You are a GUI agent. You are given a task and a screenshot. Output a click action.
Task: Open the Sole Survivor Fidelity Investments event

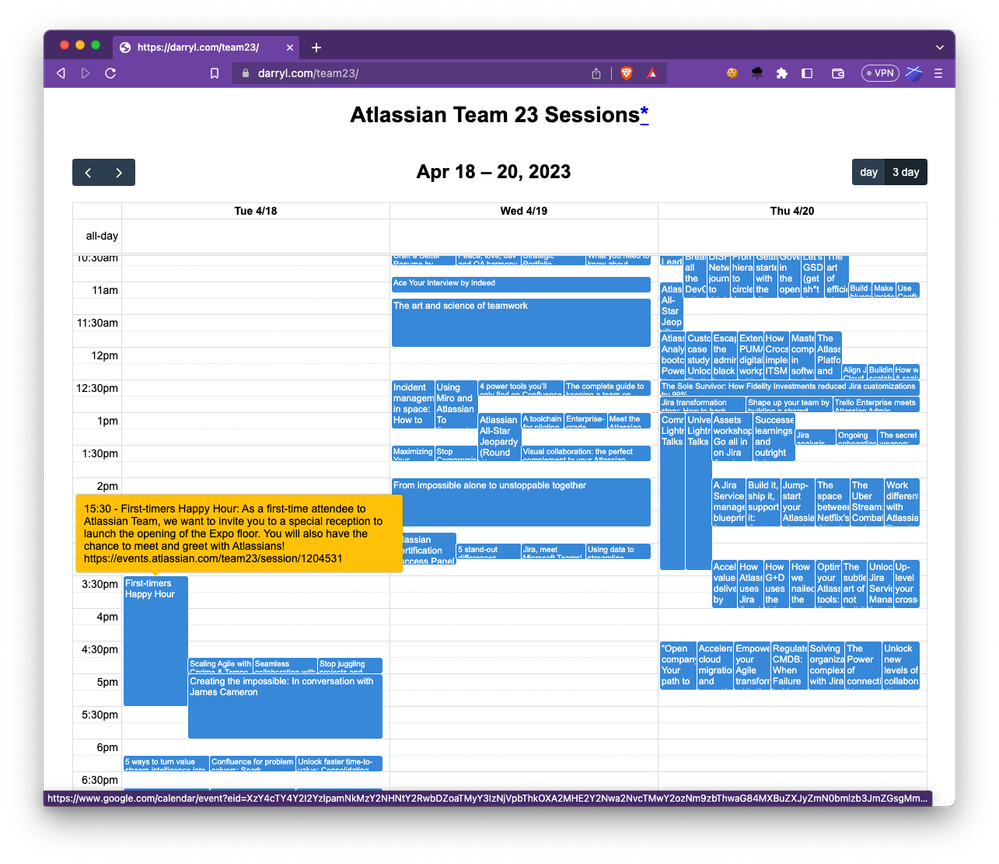789,388
